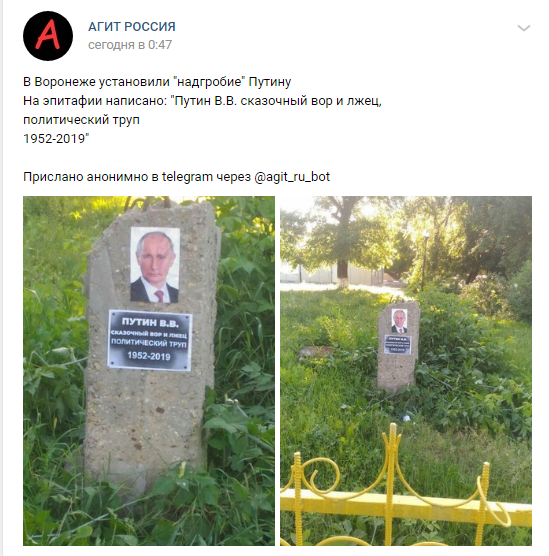Viewport: 549px width, 556px height.
Task: Click the политический труп text line
Action: pyautogui.click(x=81, y=120)
